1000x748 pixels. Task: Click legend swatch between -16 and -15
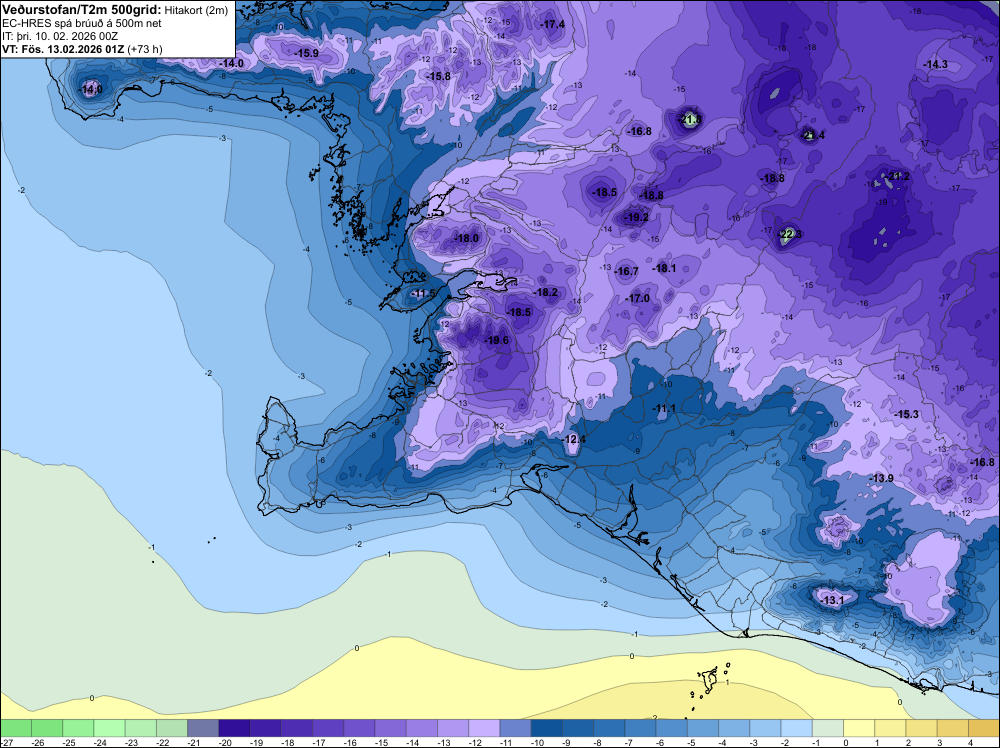(359, 728)
